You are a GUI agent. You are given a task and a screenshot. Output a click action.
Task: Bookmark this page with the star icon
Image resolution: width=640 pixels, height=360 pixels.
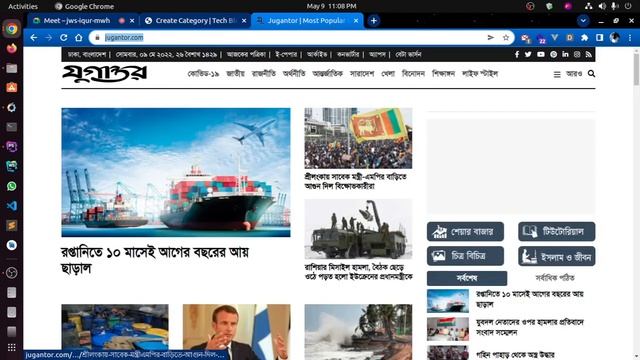coord(506,38)
